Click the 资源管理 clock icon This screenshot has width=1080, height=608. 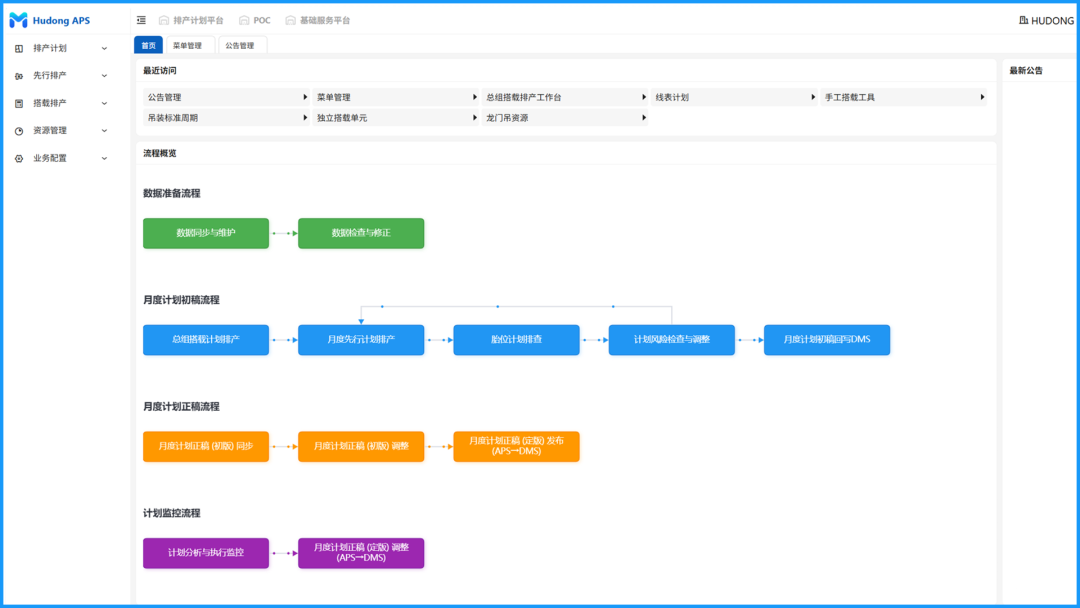click(19, 131)
